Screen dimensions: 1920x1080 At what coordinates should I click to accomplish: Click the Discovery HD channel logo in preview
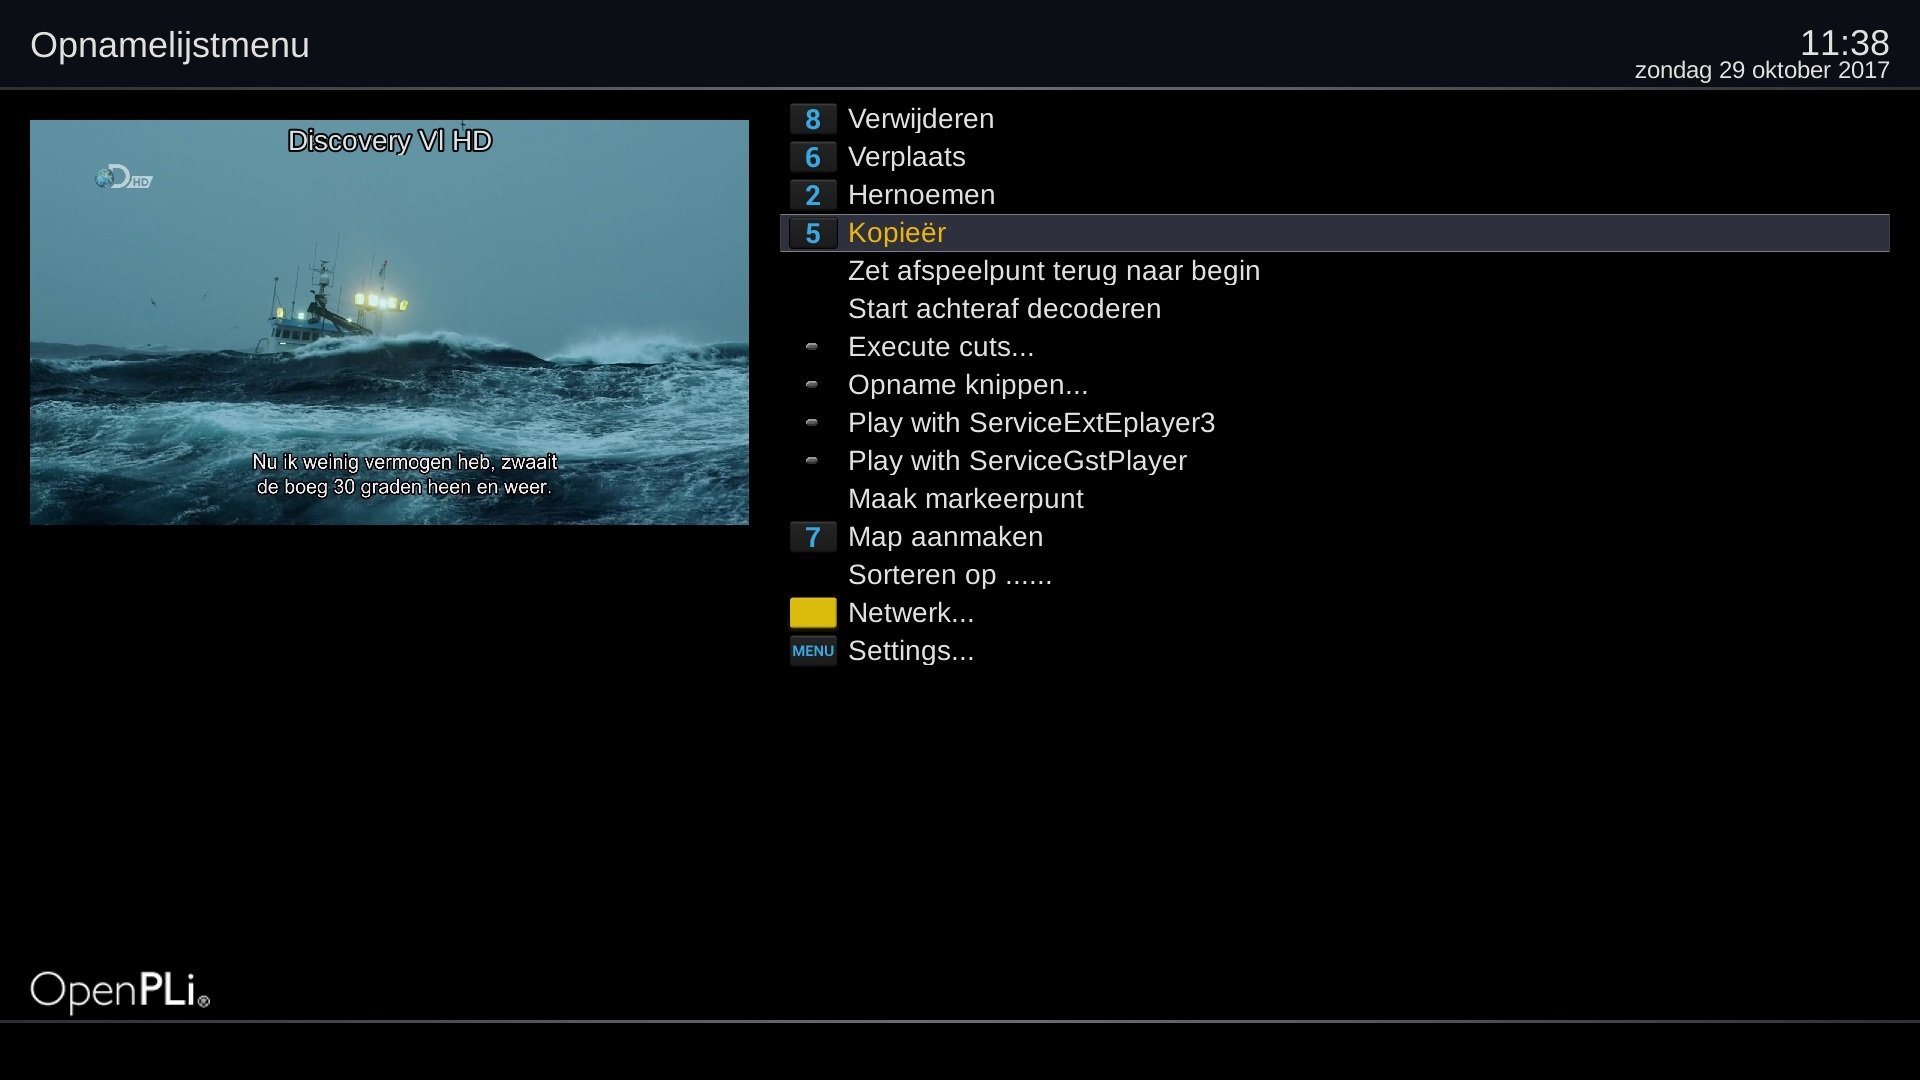124,177
